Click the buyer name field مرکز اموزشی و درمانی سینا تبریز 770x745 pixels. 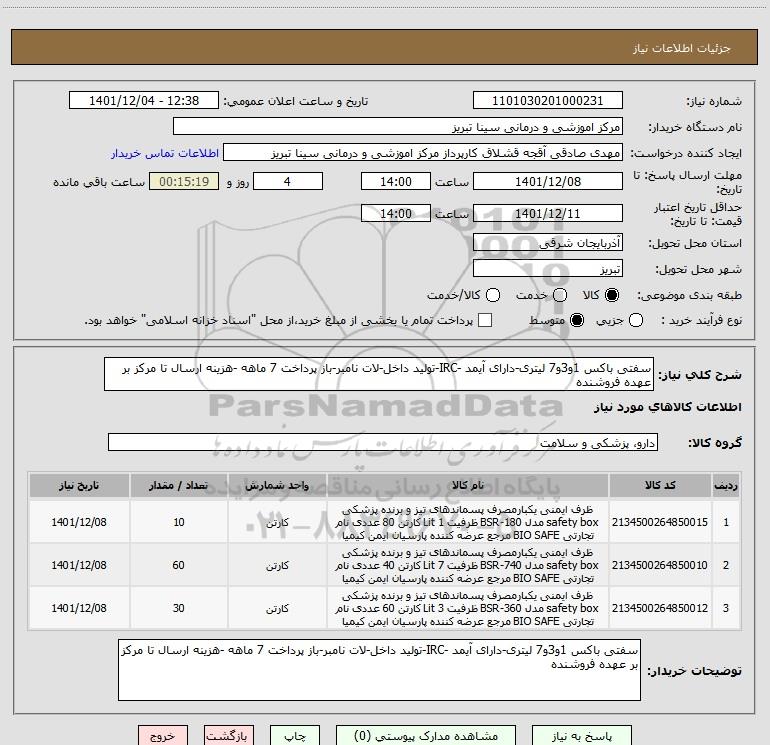(398, 127)
